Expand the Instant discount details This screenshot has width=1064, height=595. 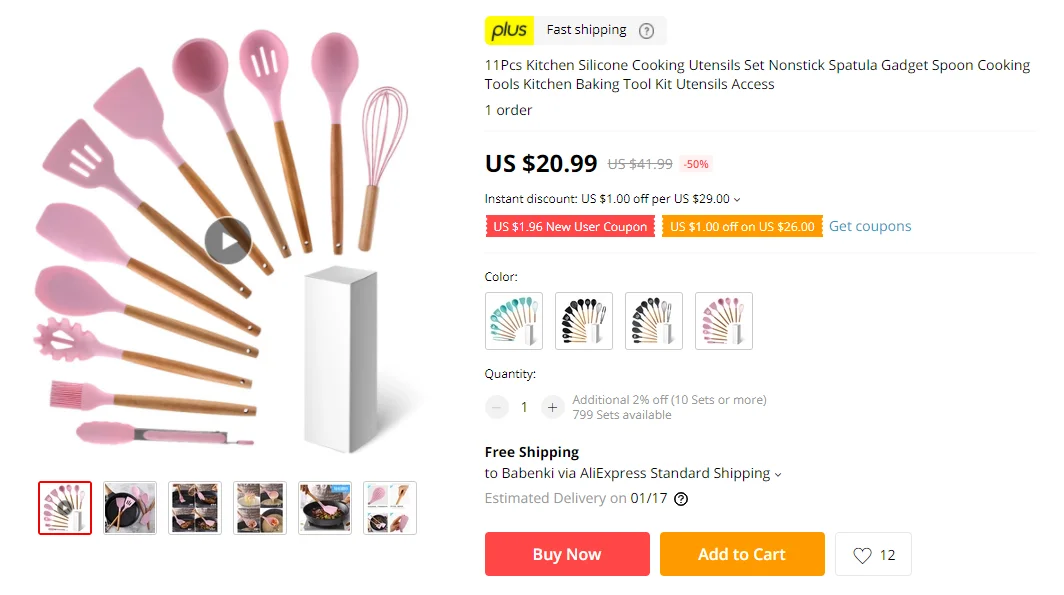(737, 199)
